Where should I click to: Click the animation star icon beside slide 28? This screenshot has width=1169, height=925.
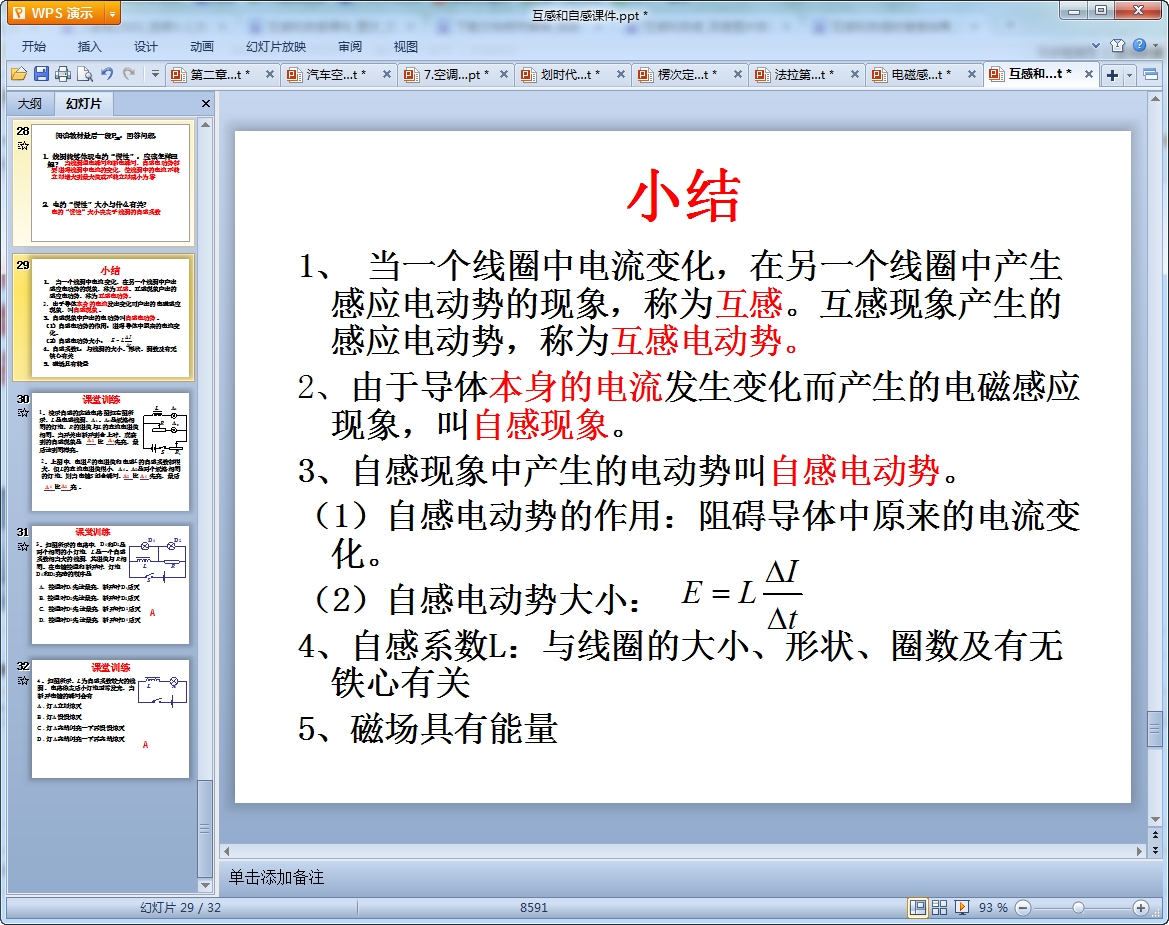(x=23, y=145)
